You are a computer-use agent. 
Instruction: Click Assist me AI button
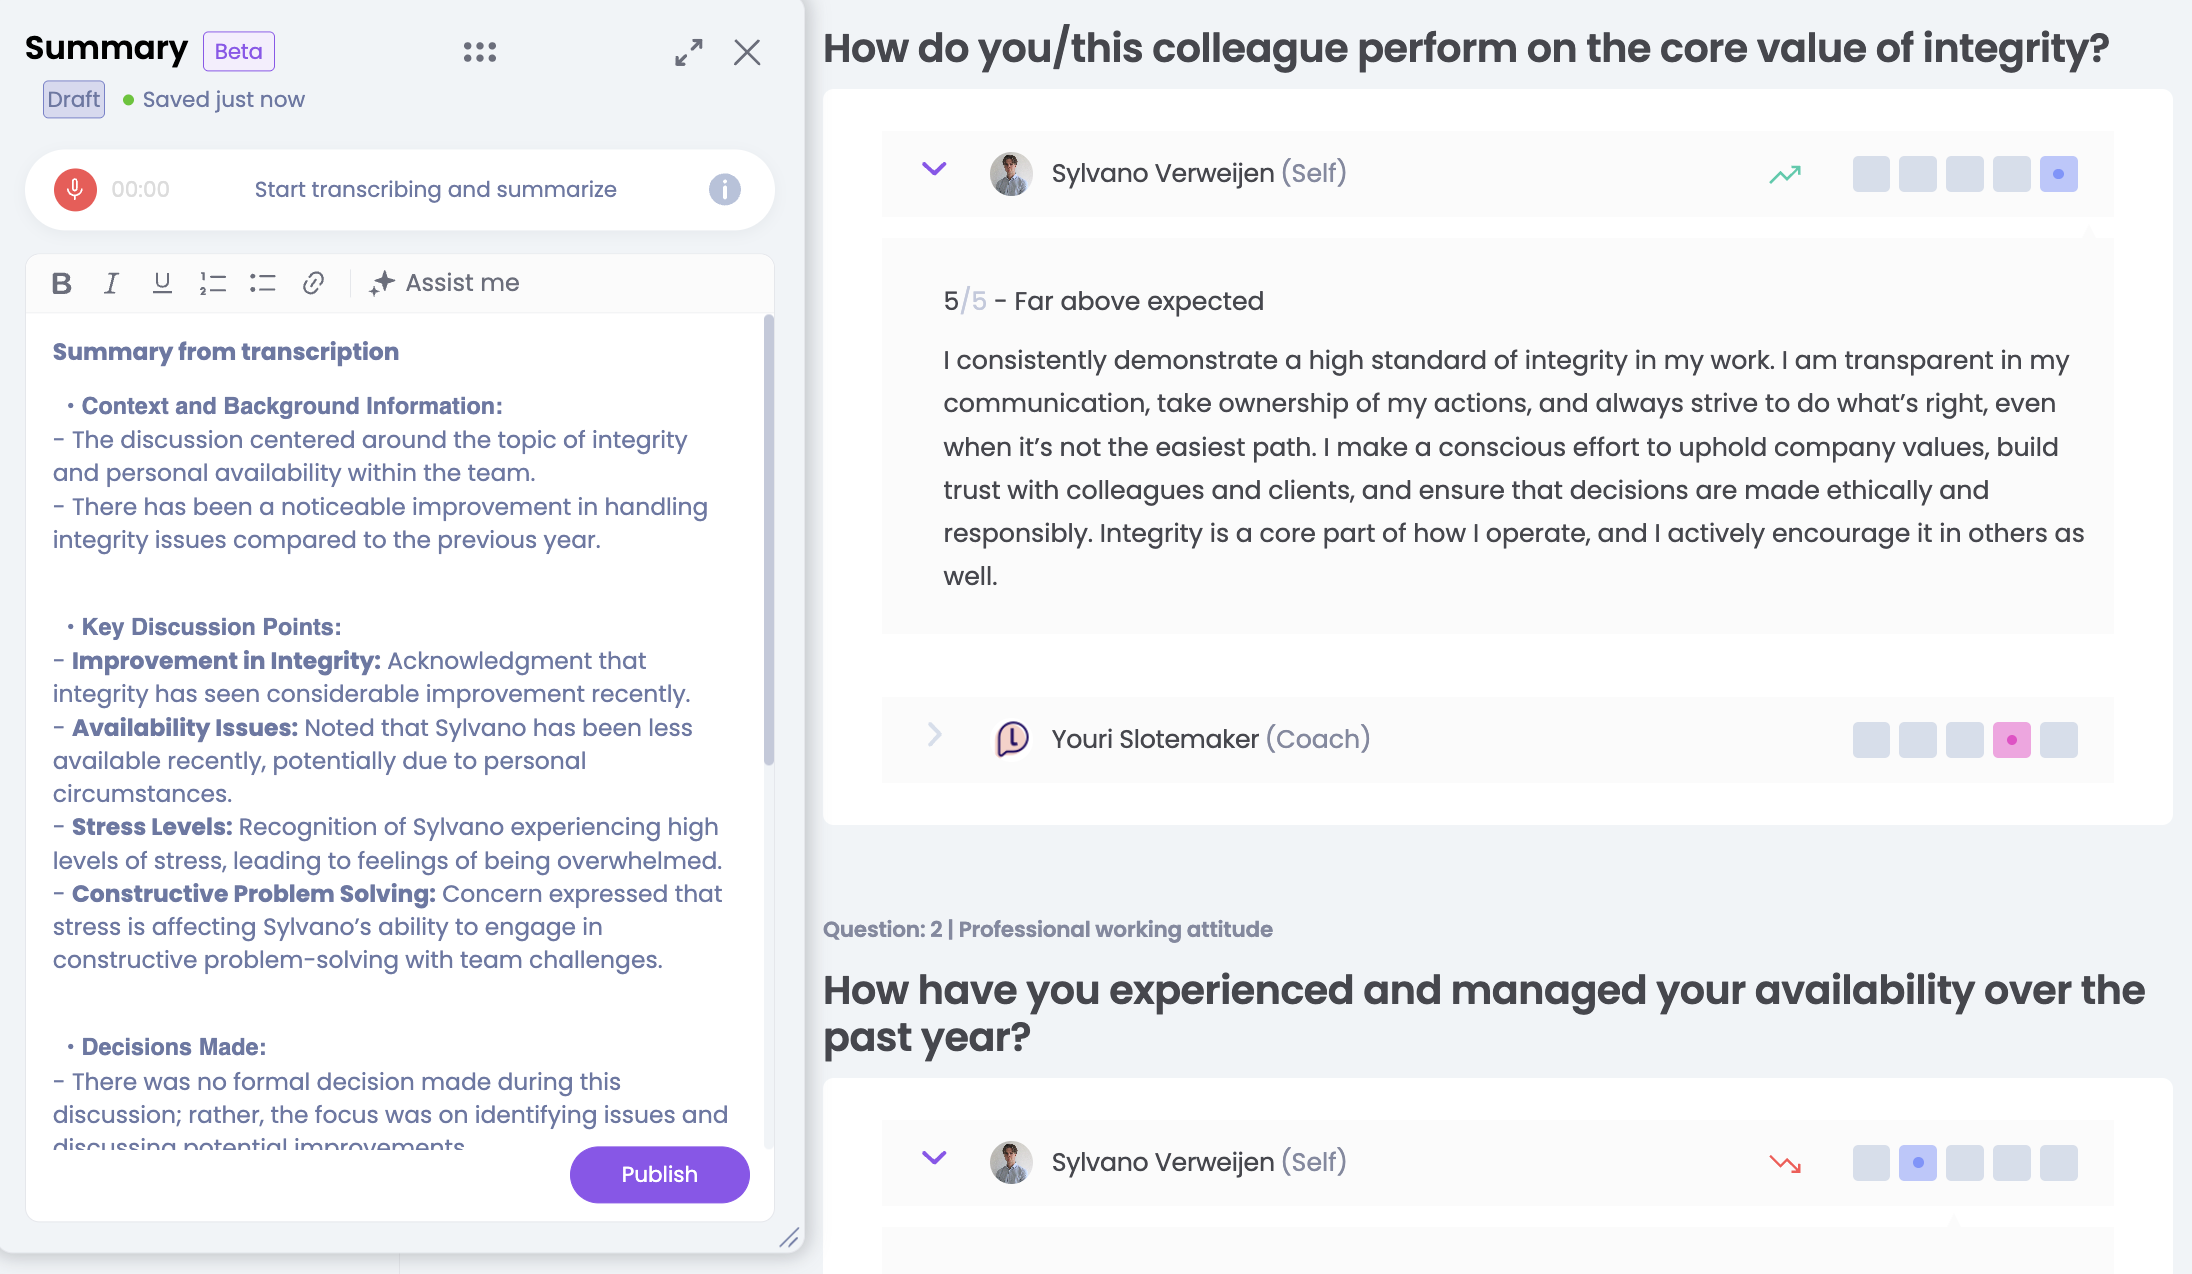point(444,283)
